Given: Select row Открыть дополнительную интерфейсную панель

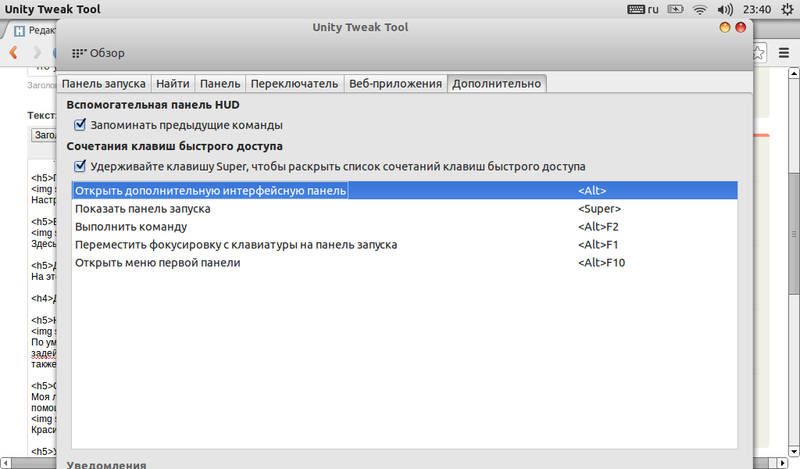Looking at the screenshot, I should coord(405,190).
